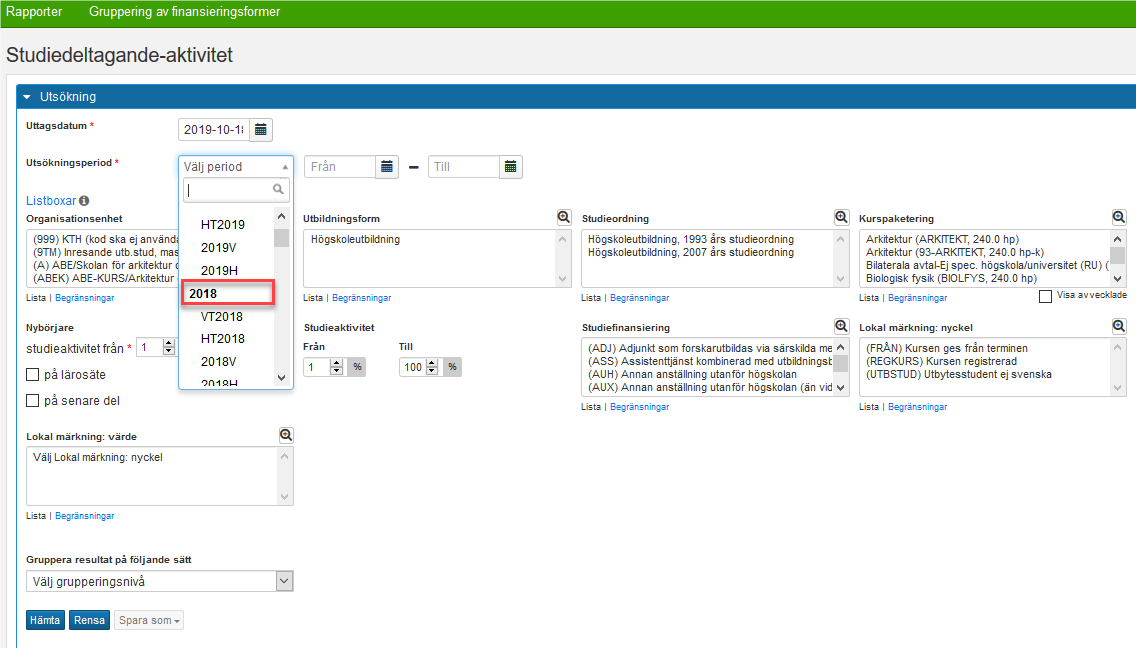Collapse the Utsökning panel

[27, 97]
